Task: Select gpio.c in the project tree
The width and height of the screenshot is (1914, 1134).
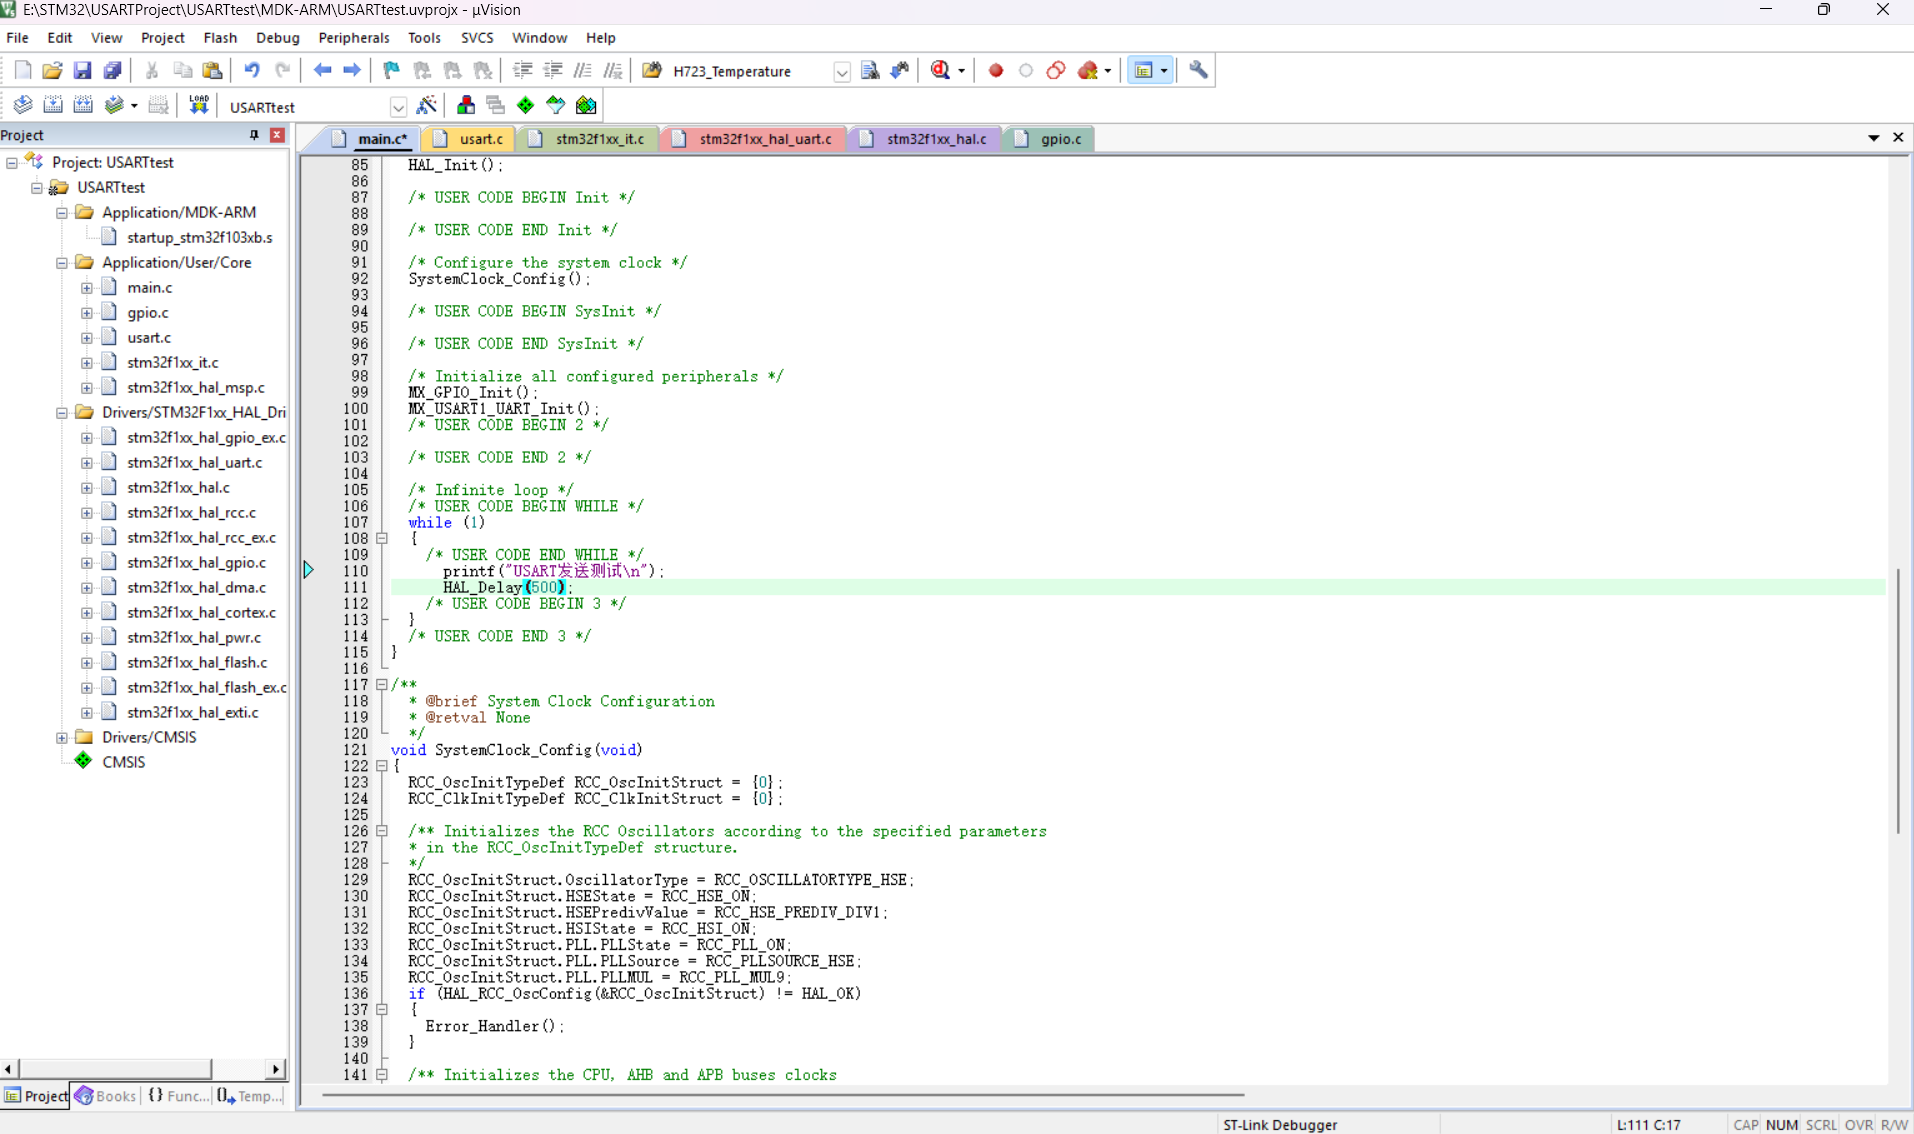Action: click(147, 312)
